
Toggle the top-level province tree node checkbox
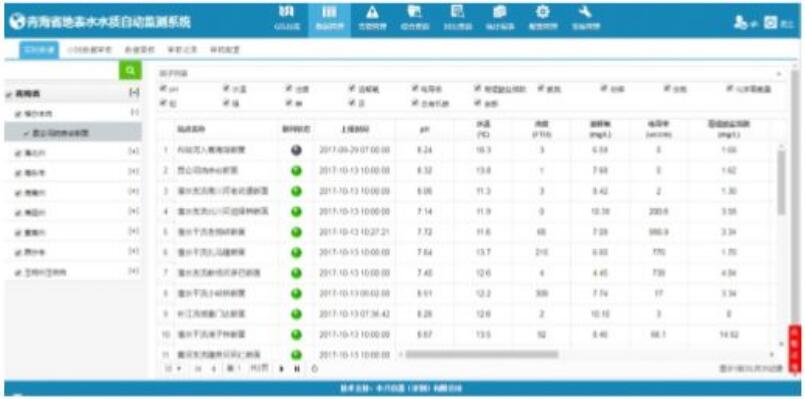[x=9, y=94]
